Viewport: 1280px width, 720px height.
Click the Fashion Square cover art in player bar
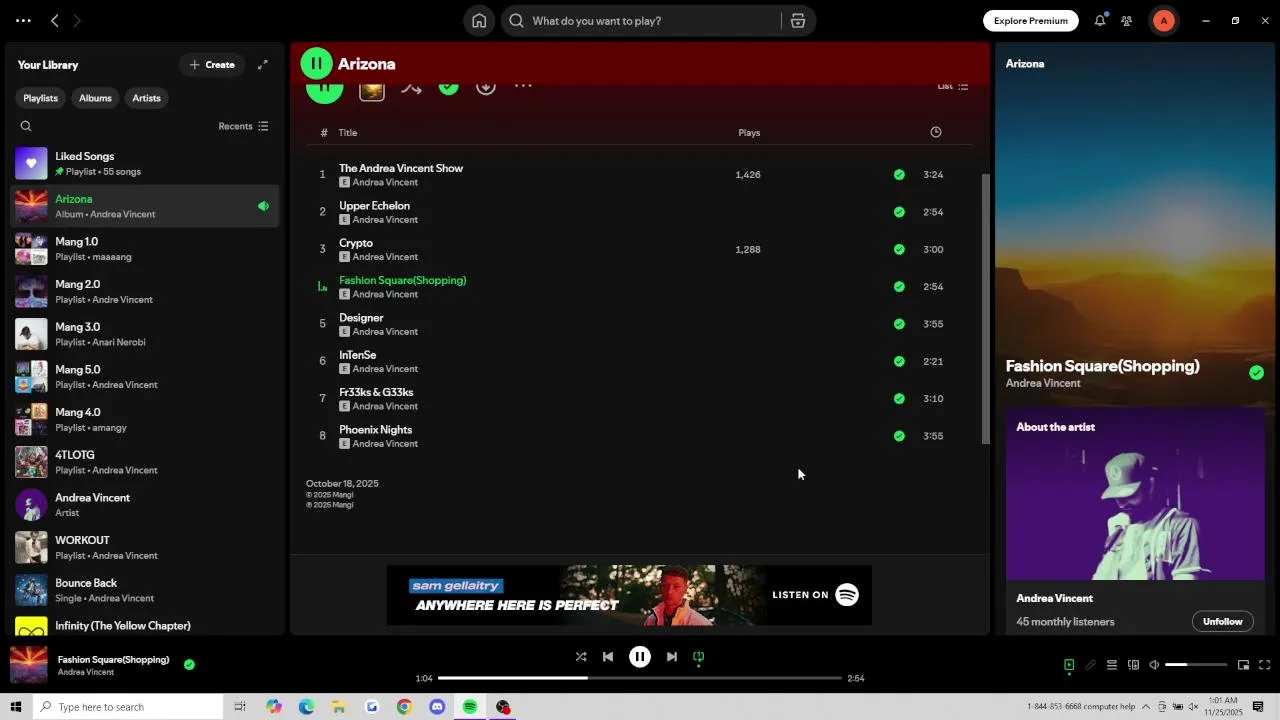[28, 665]
